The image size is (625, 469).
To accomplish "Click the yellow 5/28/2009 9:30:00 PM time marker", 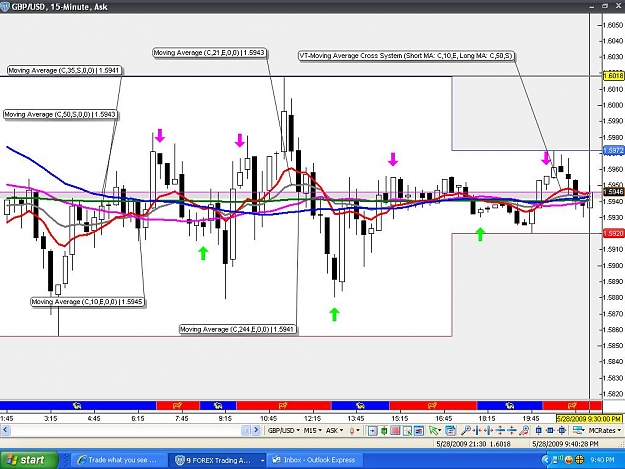I will click(x=589, y=418).
